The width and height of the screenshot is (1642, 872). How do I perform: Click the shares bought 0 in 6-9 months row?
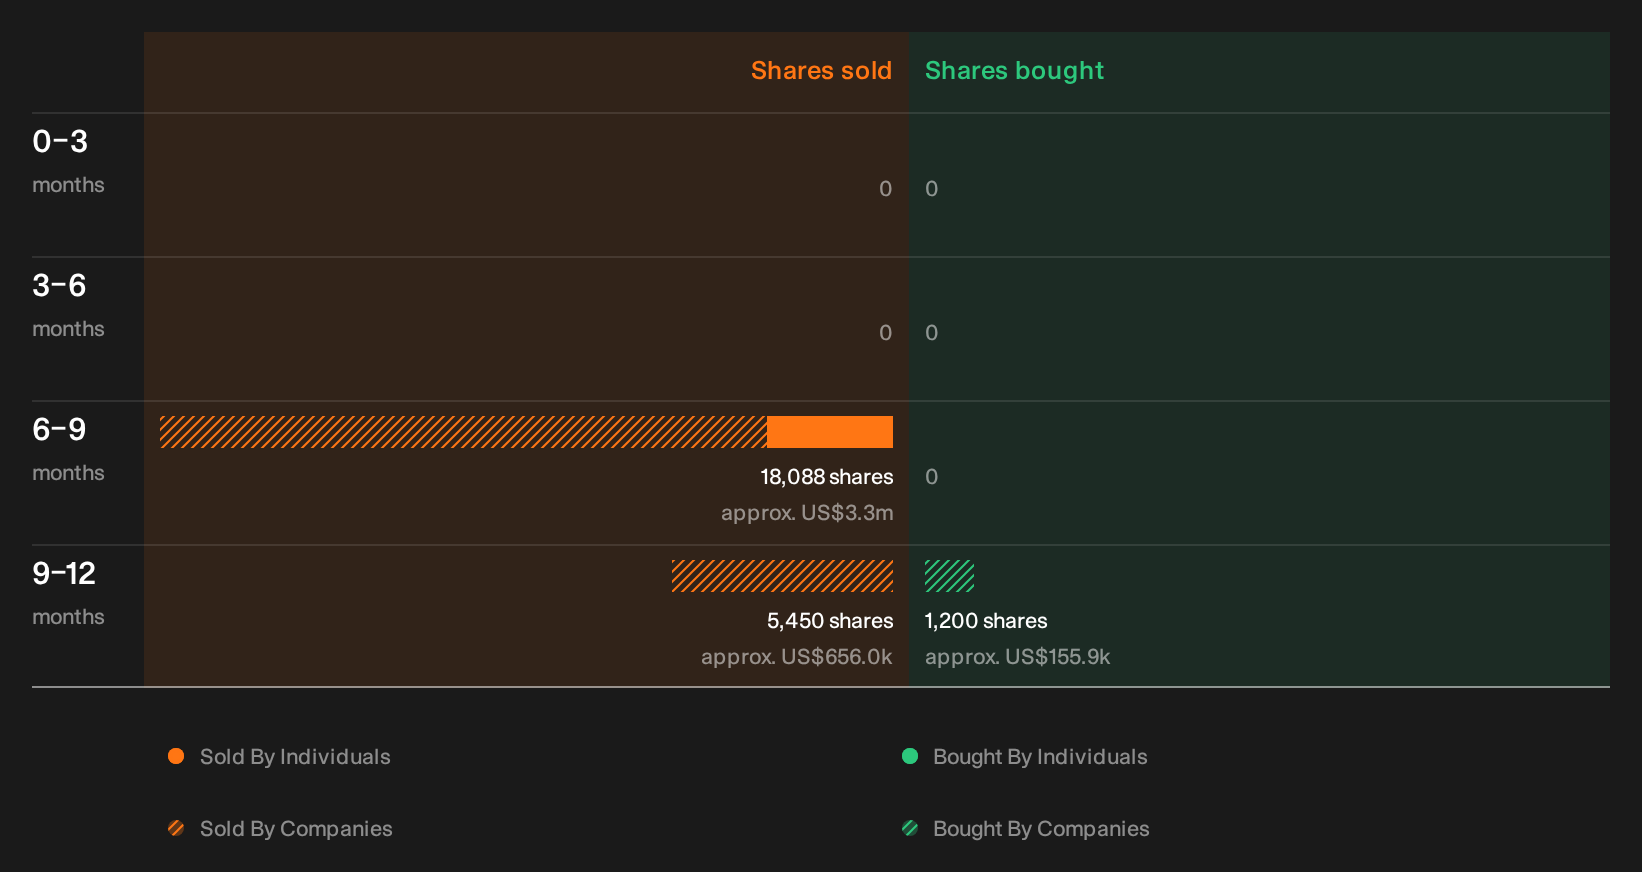tap(932, 477)
